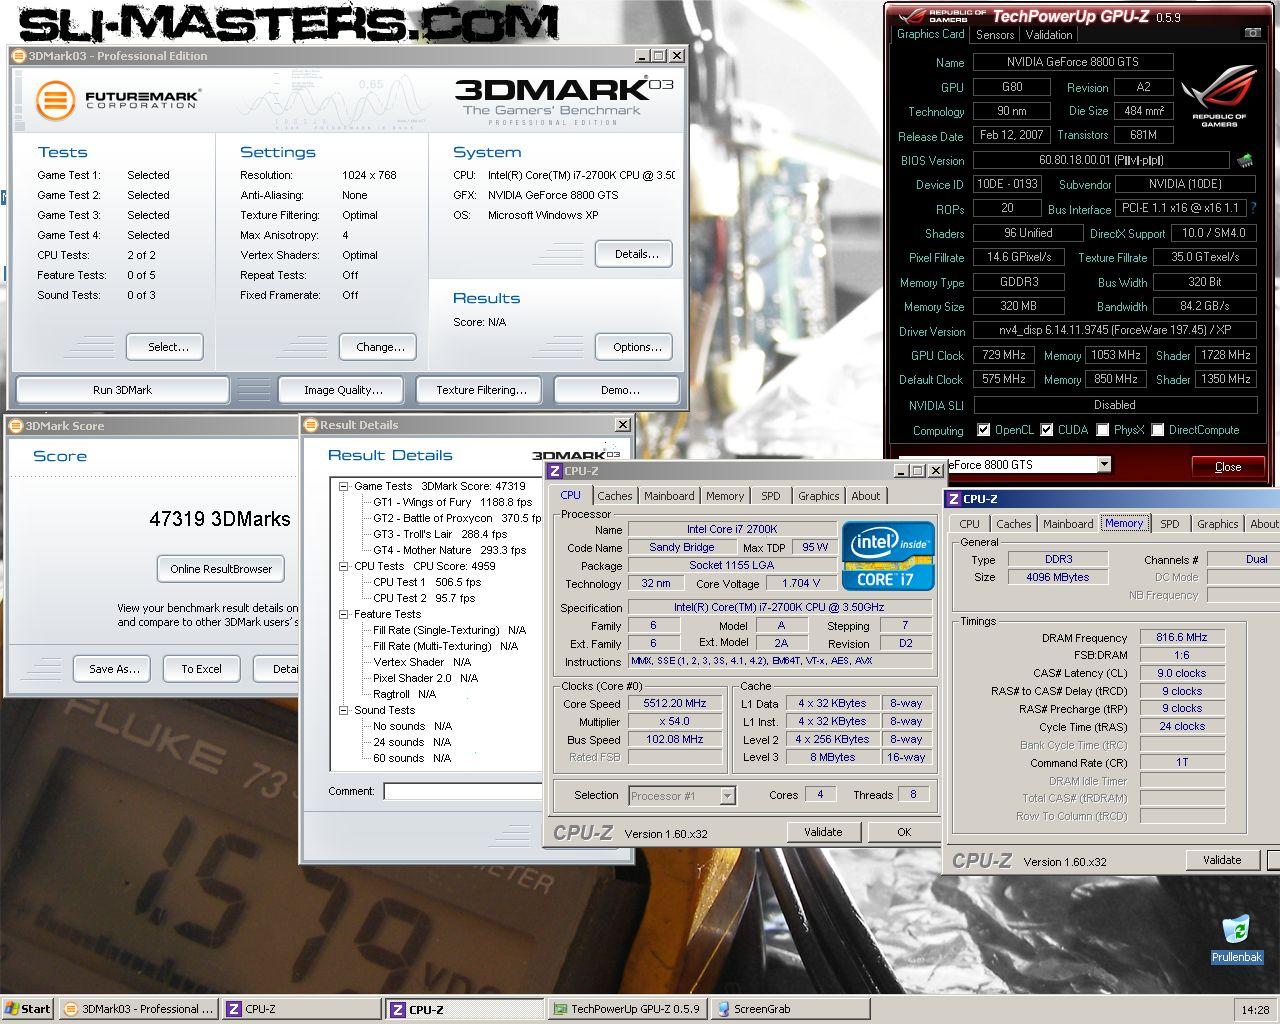Click the Texture Filtering... button

[481, 390]
